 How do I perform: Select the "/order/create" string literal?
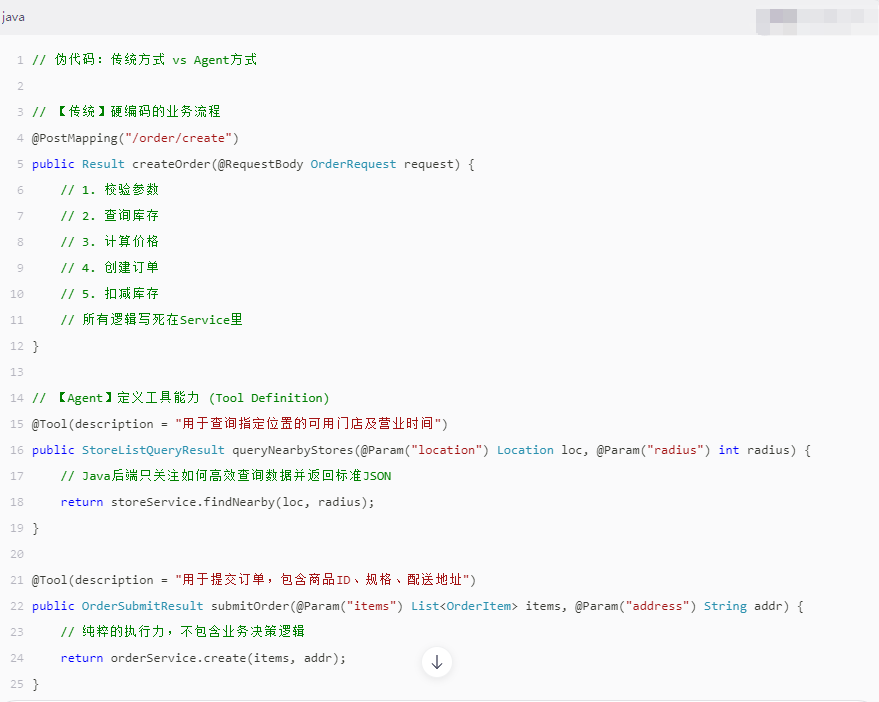coord(178,138)
